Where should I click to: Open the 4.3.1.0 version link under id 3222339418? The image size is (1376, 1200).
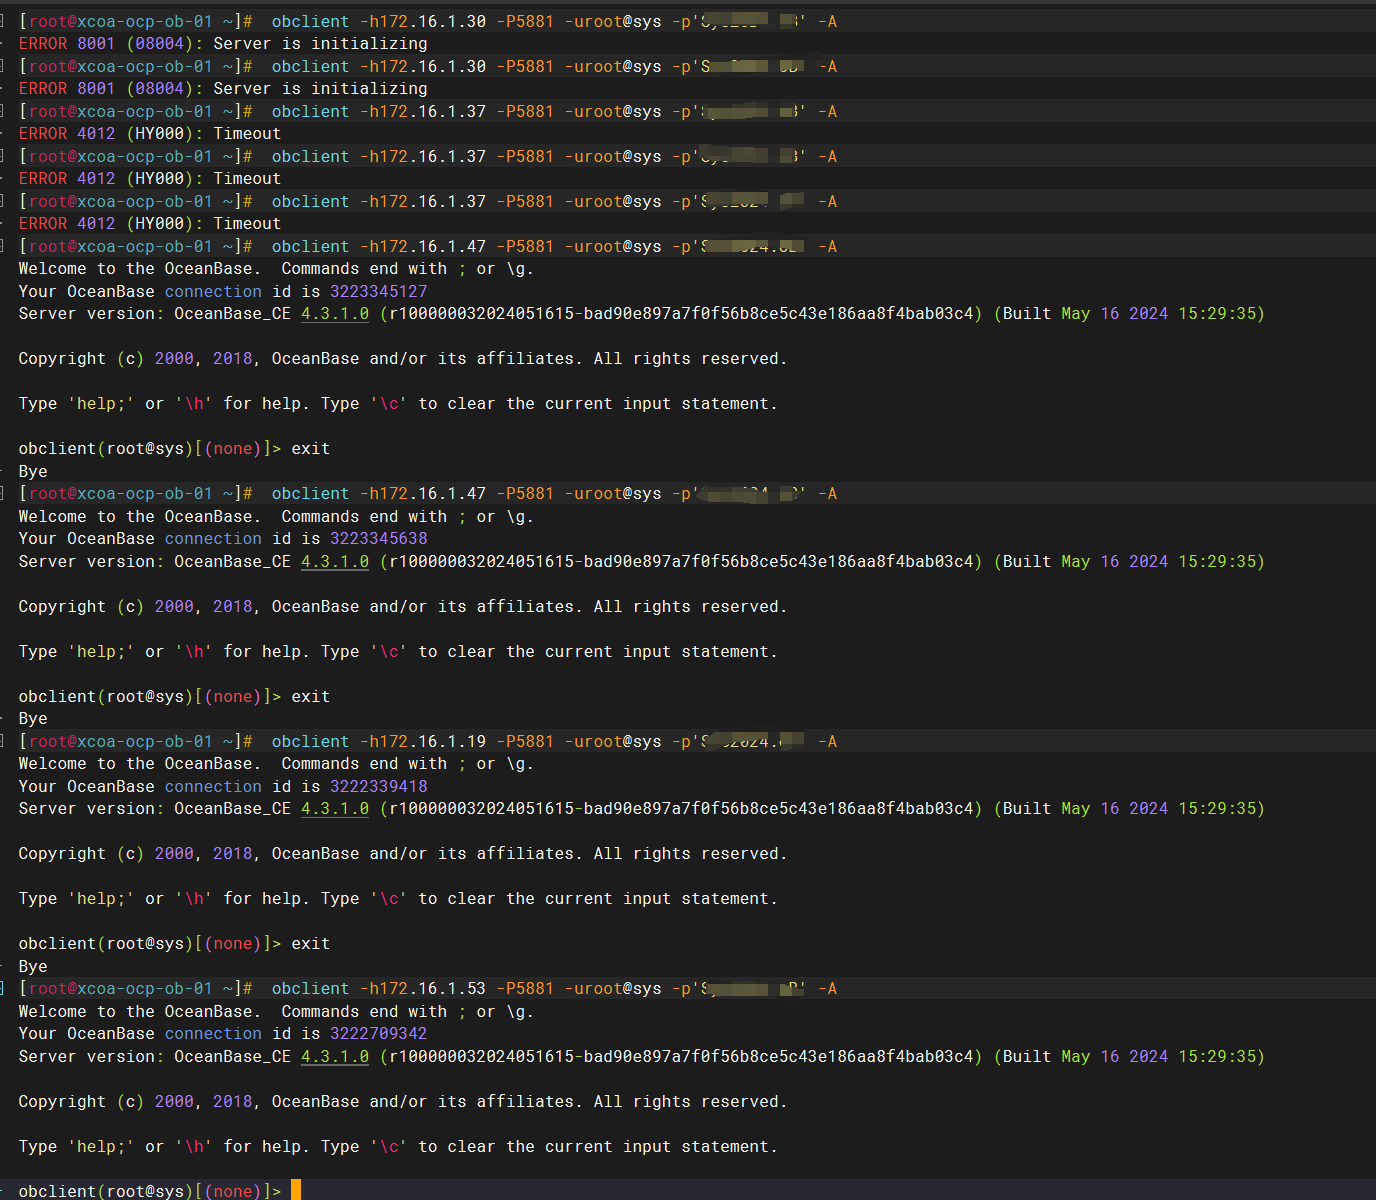[335, 808]
